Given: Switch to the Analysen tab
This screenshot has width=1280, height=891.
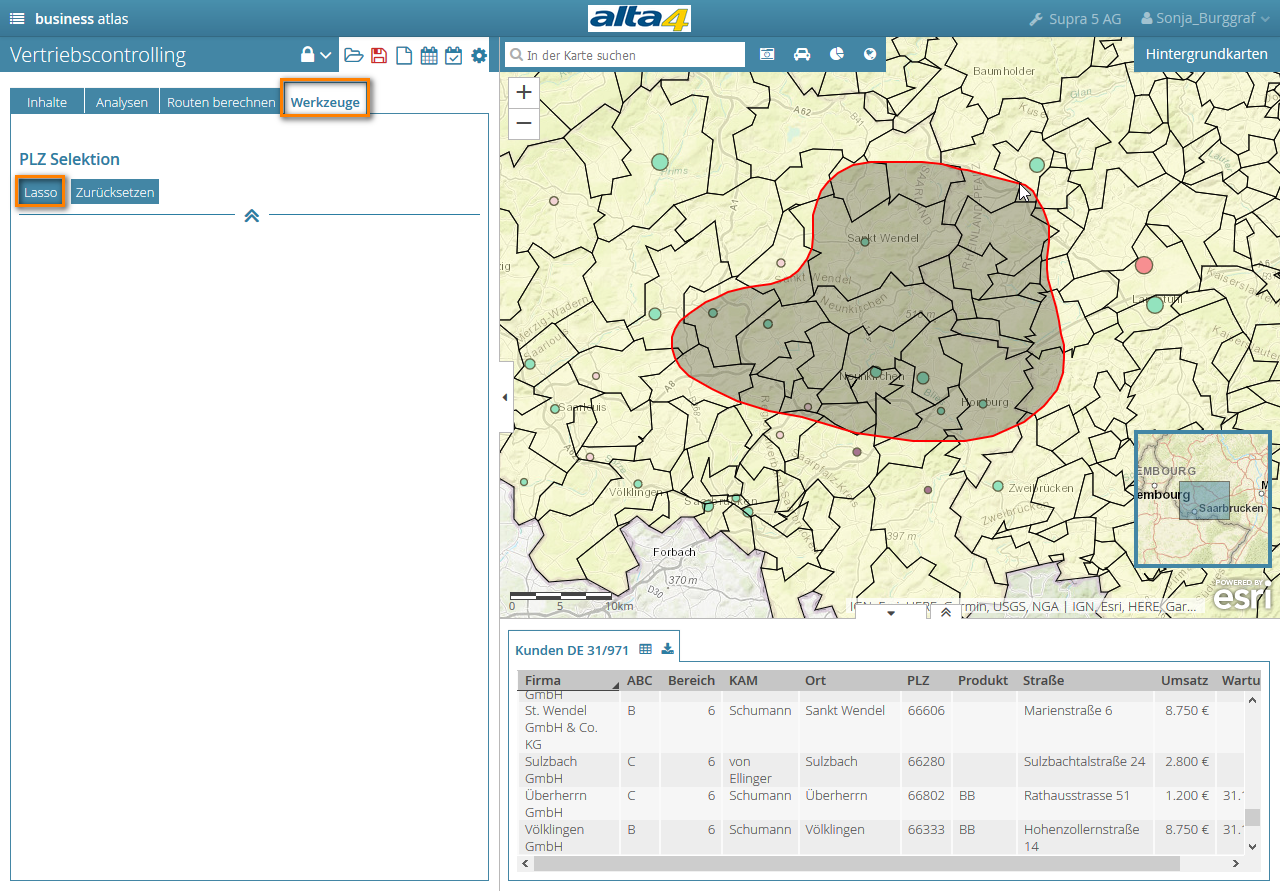Looking at the screenshot, I should [122, 102].
